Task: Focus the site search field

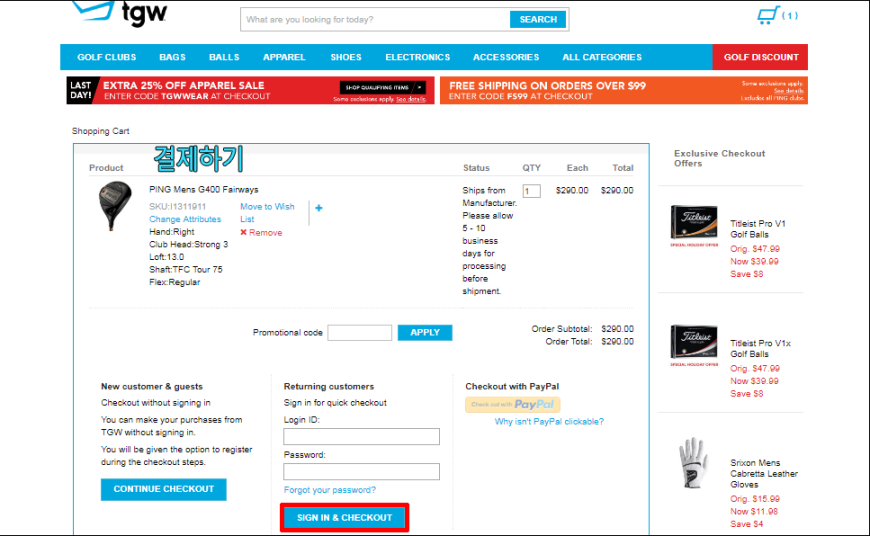Action: [375, 19]
